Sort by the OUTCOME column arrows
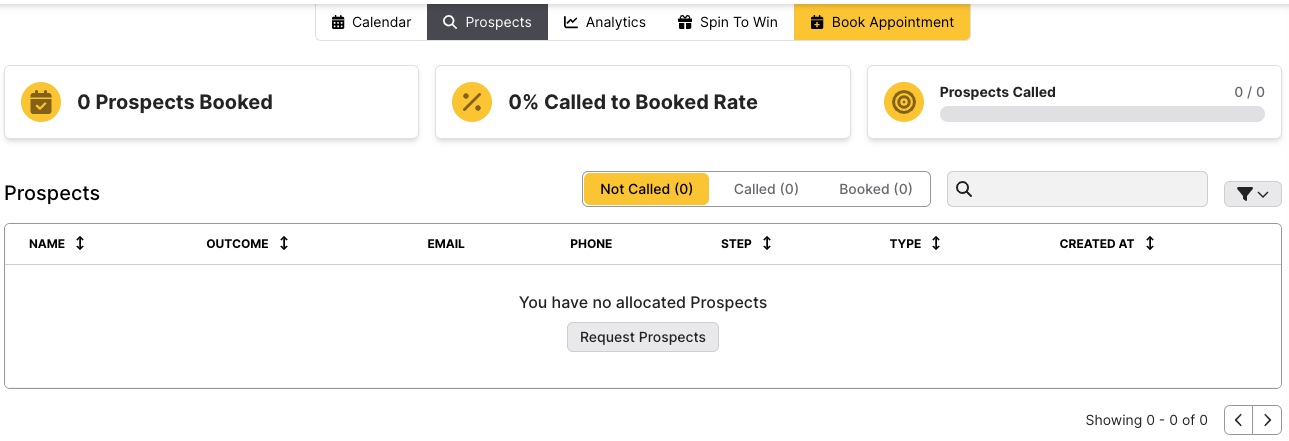This screenshot has height=441, width=1289. pos(284,243)
